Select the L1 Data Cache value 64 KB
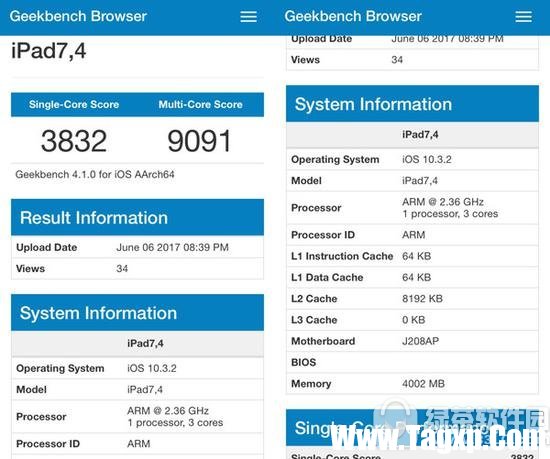Viewport: 550px width, 459px height. [416, 277]
